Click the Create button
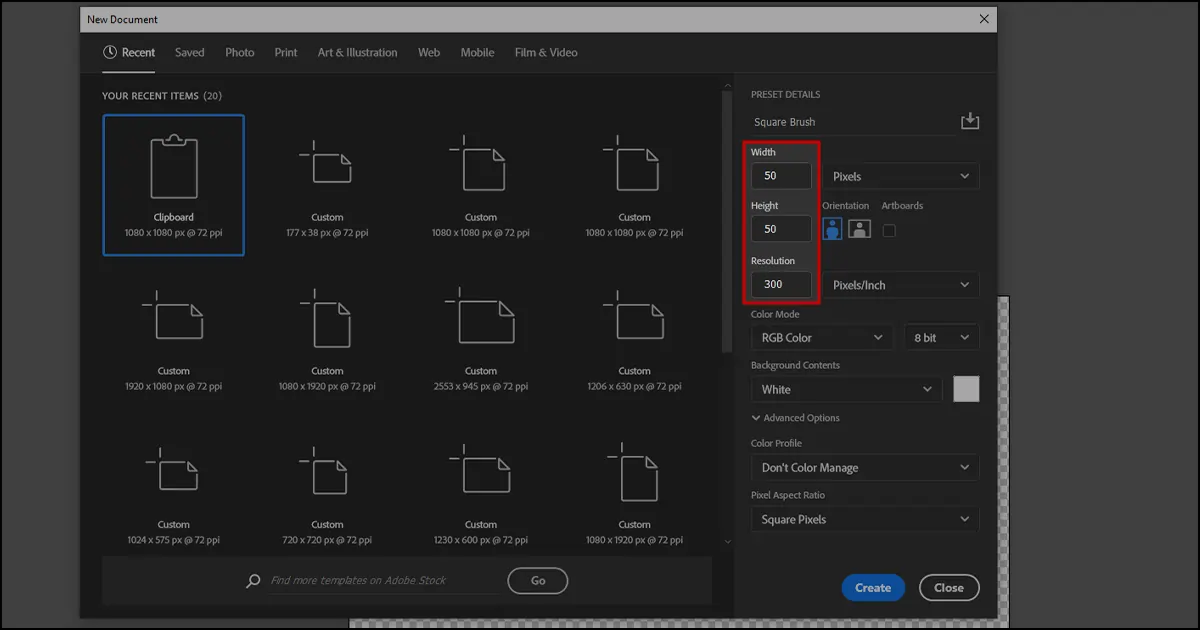Viewport: 1200px width, 630px height. 872,587
